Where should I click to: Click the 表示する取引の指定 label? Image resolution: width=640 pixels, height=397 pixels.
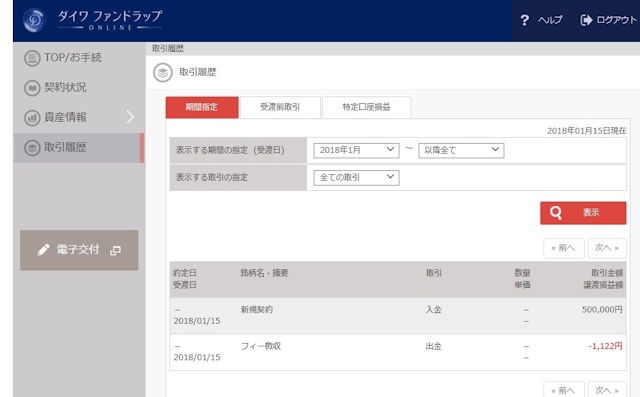(212, 177)
